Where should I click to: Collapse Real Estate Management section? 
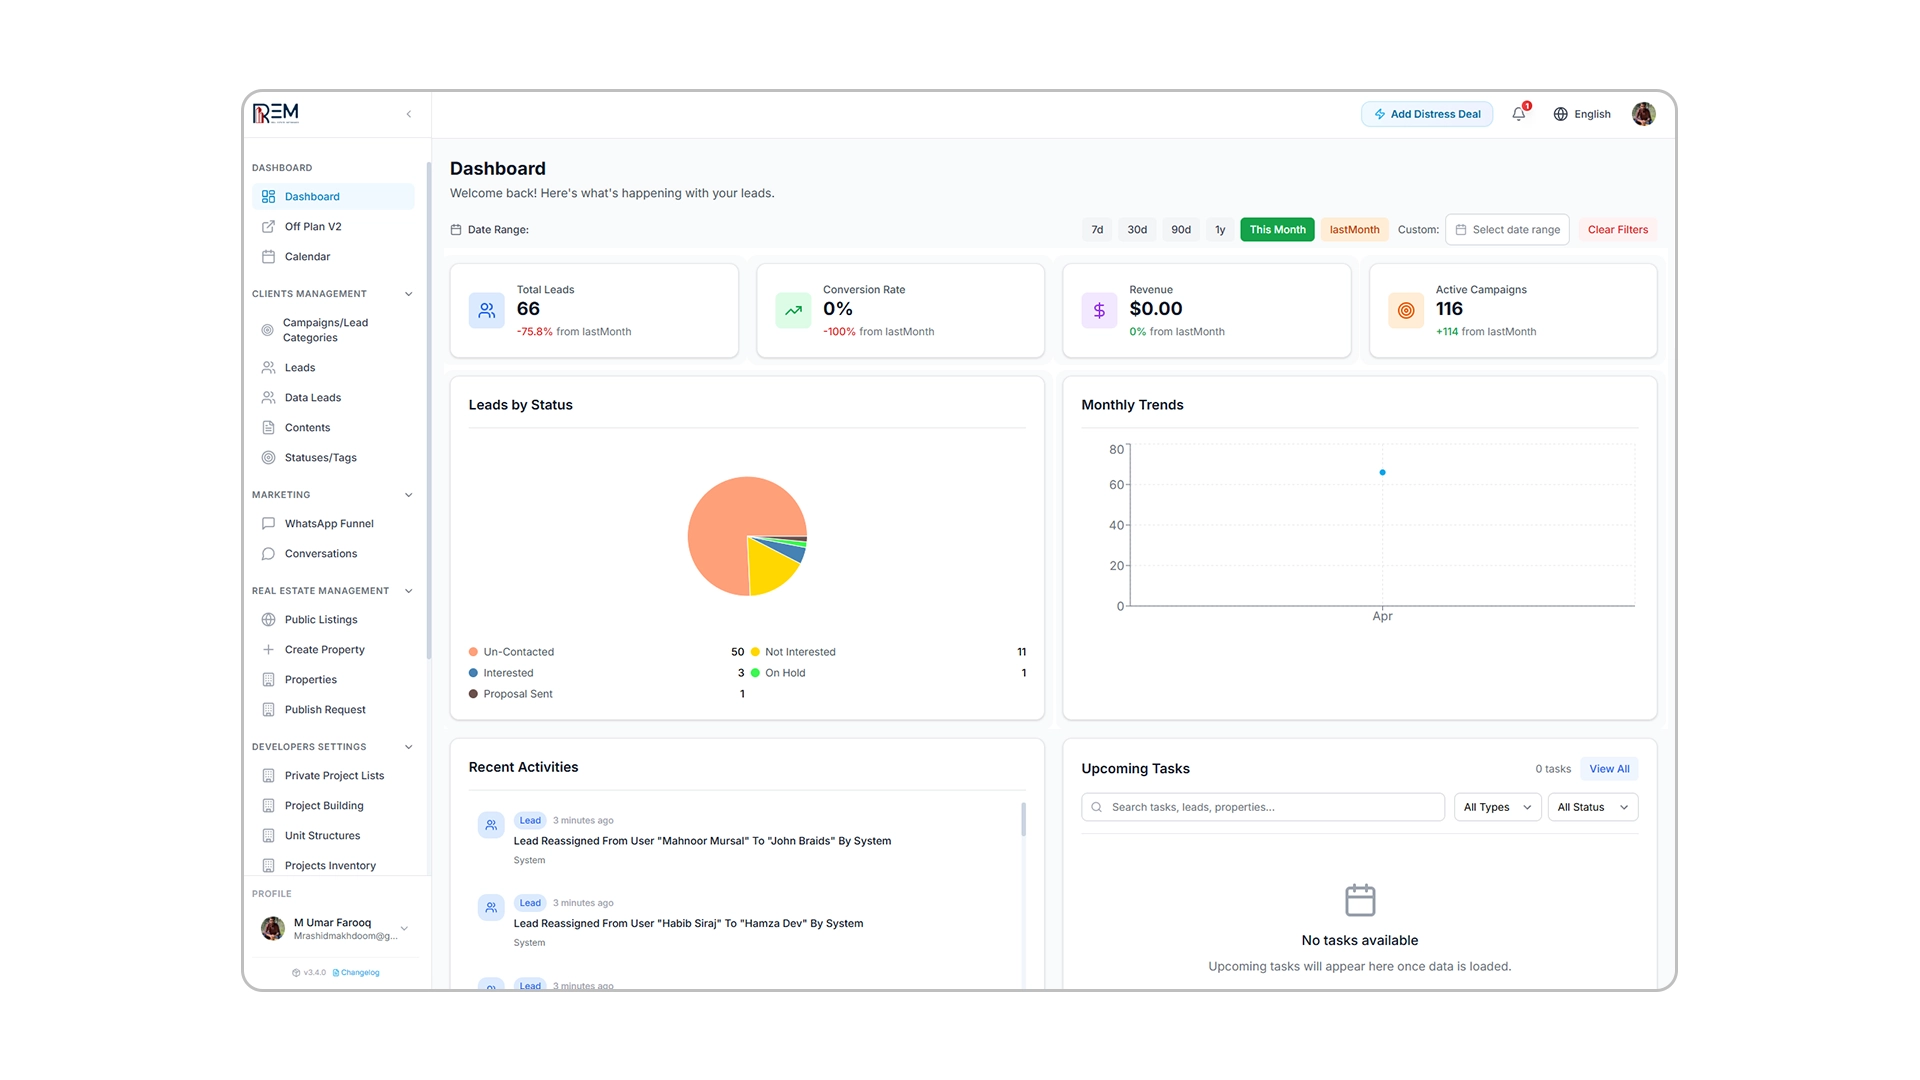(408, 591)
